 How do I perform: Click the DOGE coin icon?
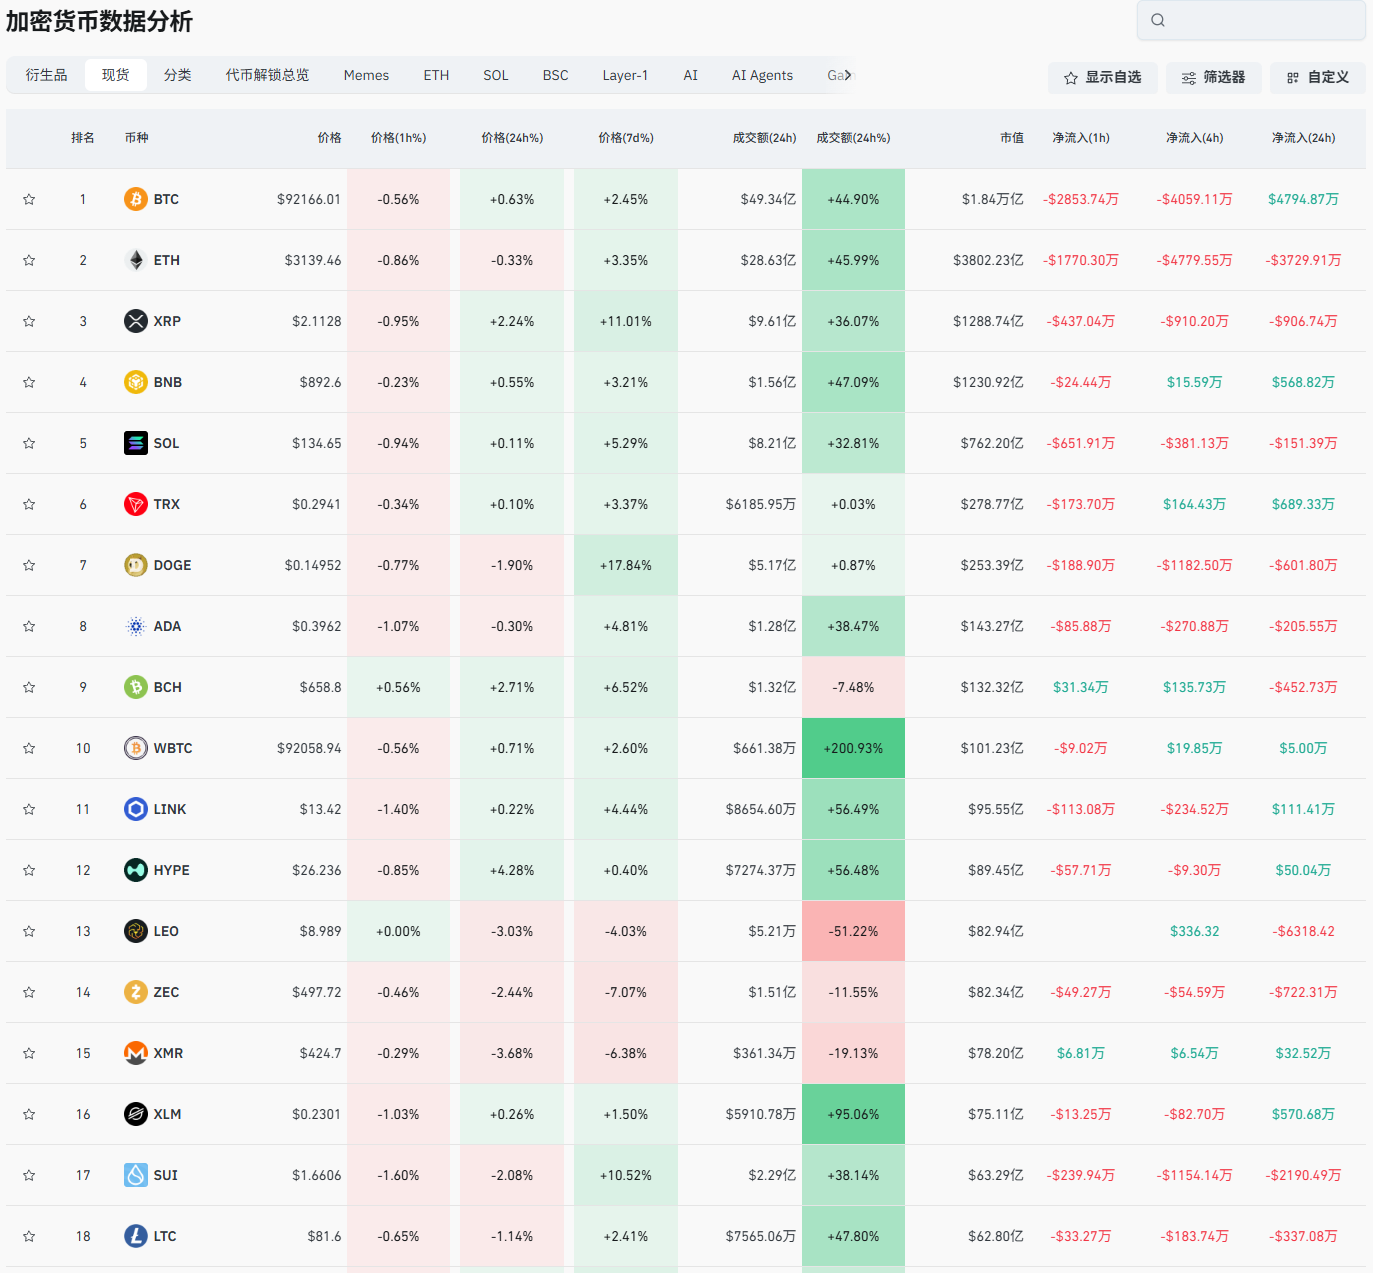(x=135, y=565)
